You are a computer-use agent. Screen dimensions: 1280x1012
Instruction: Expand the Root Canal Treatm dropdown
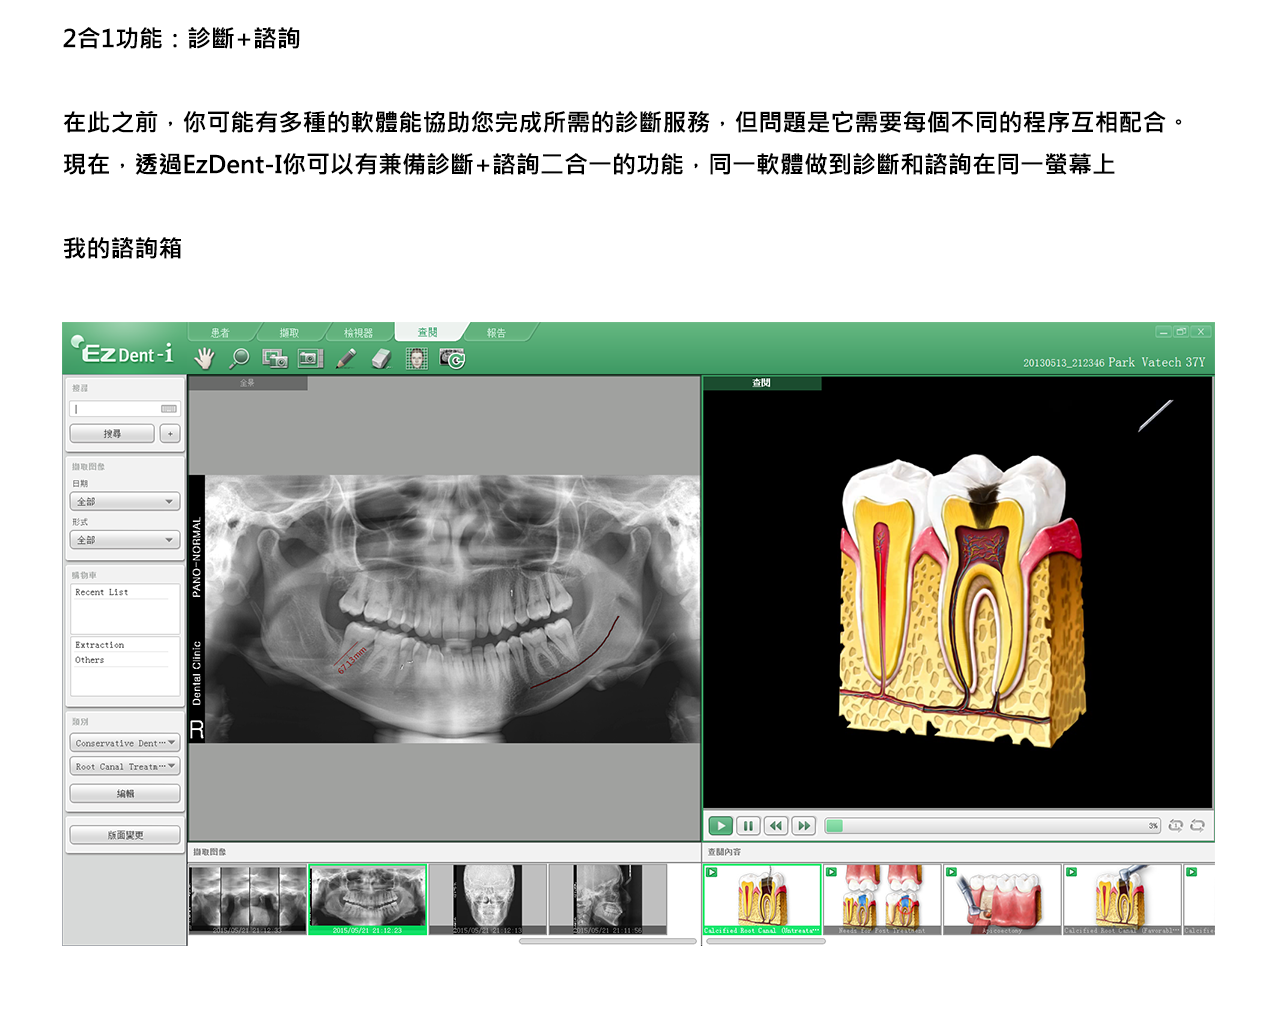[x=125, y=767]
